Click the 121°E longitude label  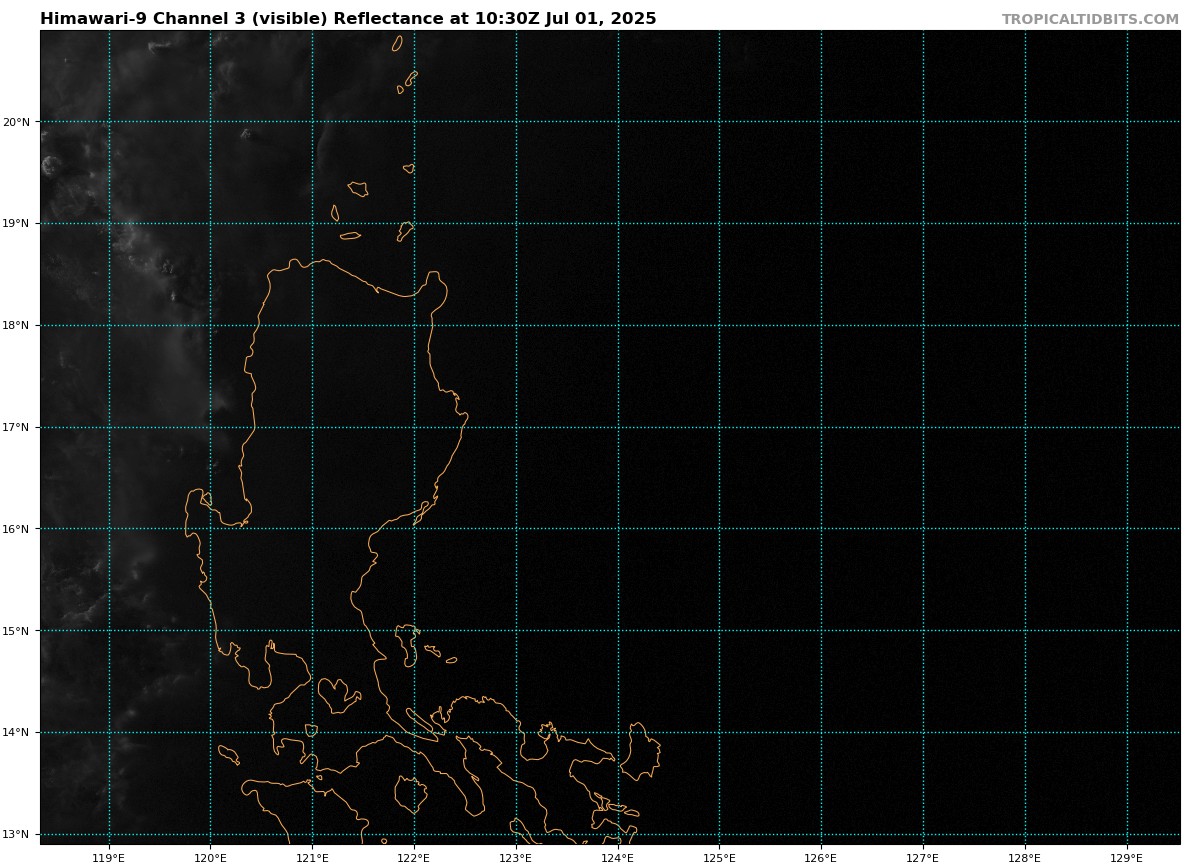tap(312, 857)
